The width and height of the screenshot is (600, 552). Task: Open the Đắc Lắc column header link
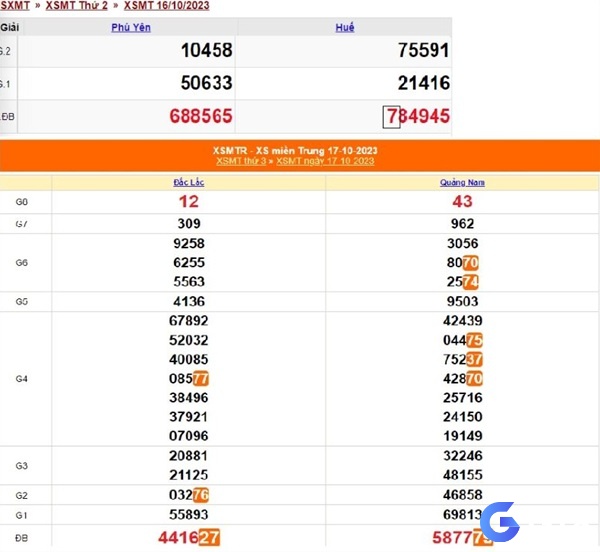(x=189, y=182)
